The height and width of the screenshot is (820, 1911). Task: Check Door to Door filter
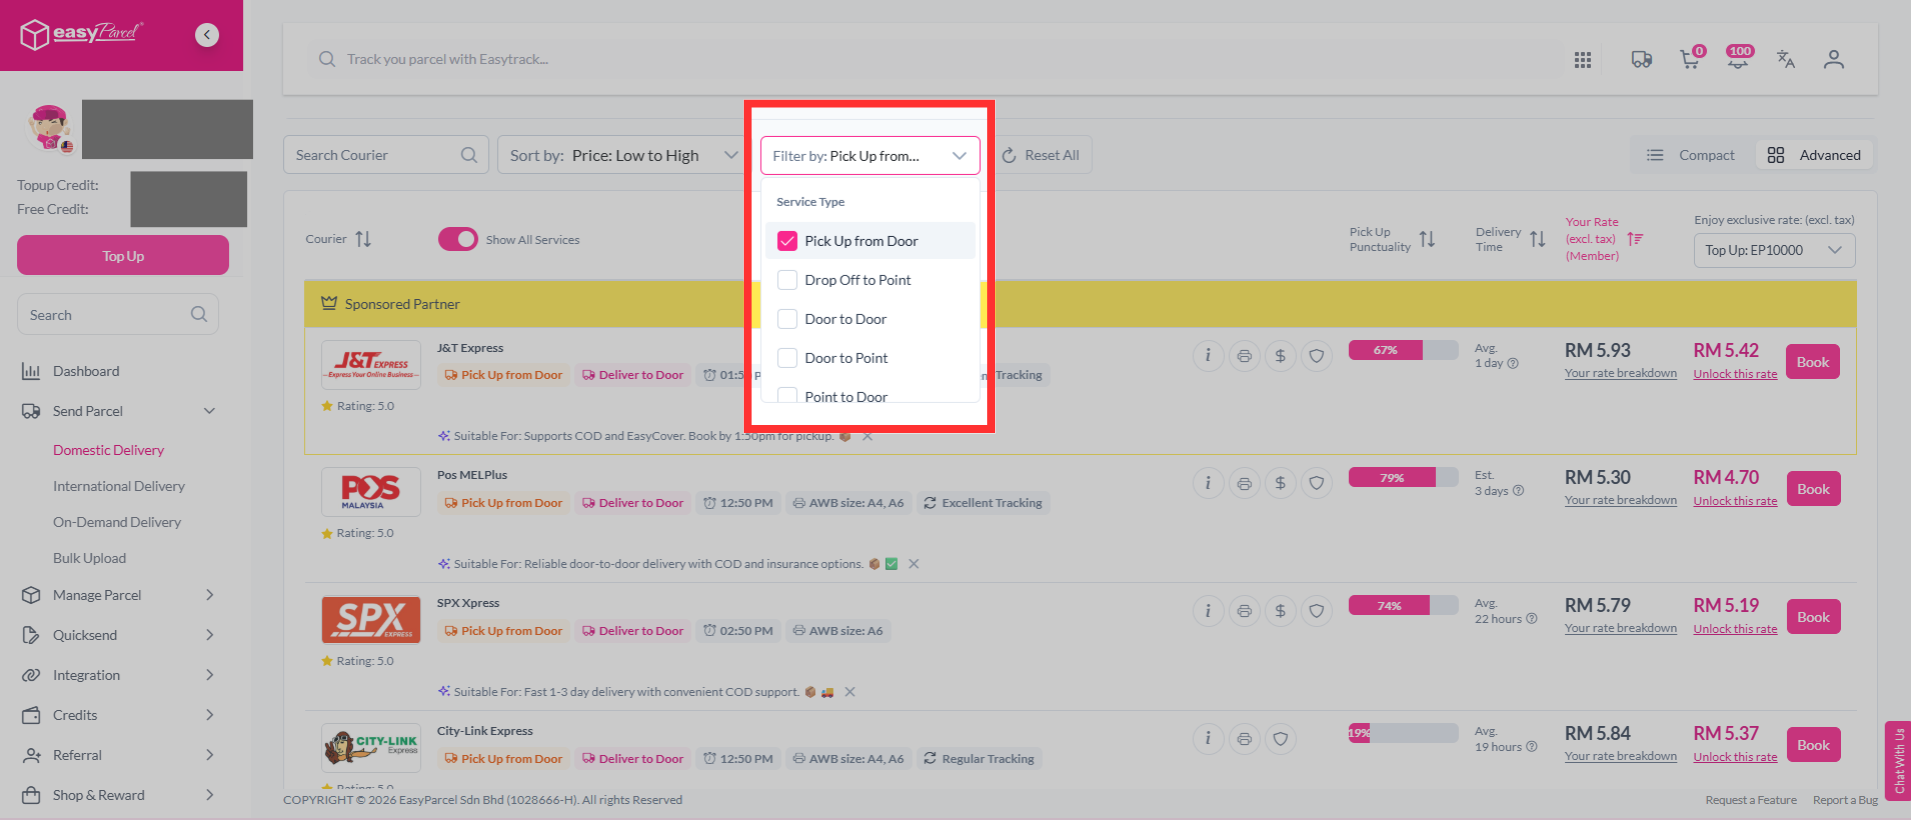click(x=788, y=319)
